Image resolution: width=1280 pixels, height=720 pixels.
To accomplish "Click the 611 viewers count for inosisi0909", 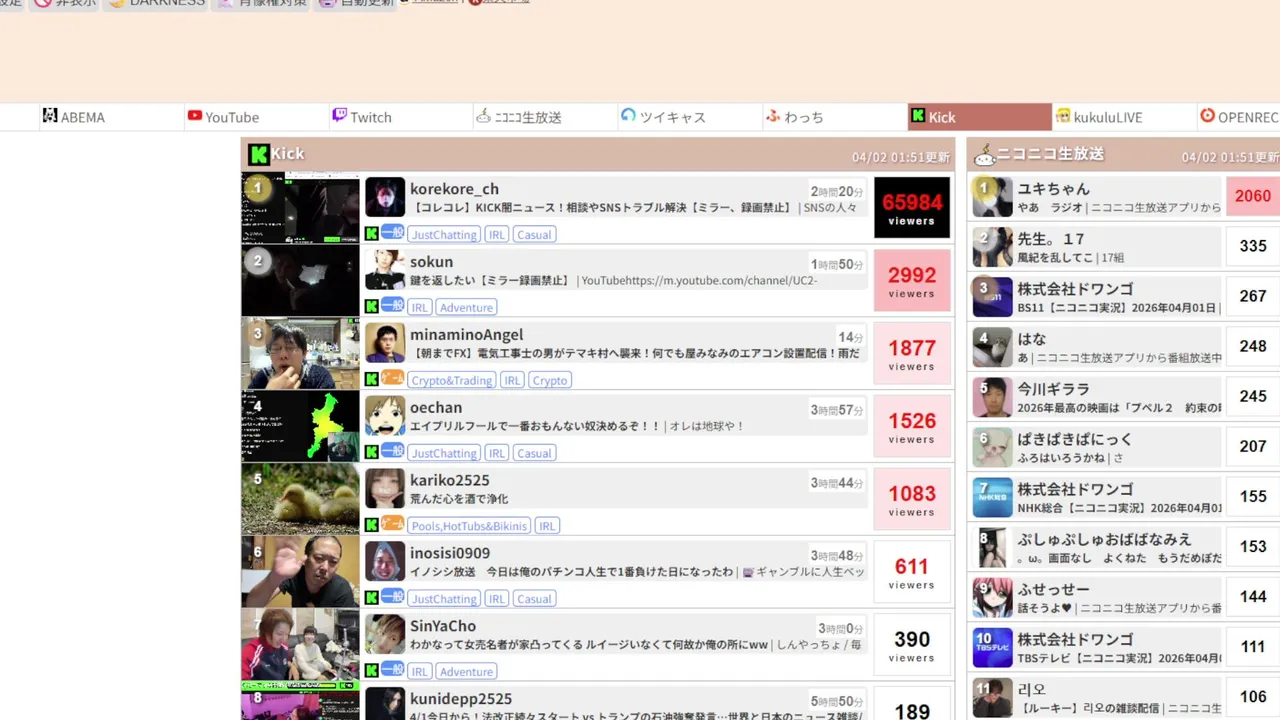I will [912, 573].
